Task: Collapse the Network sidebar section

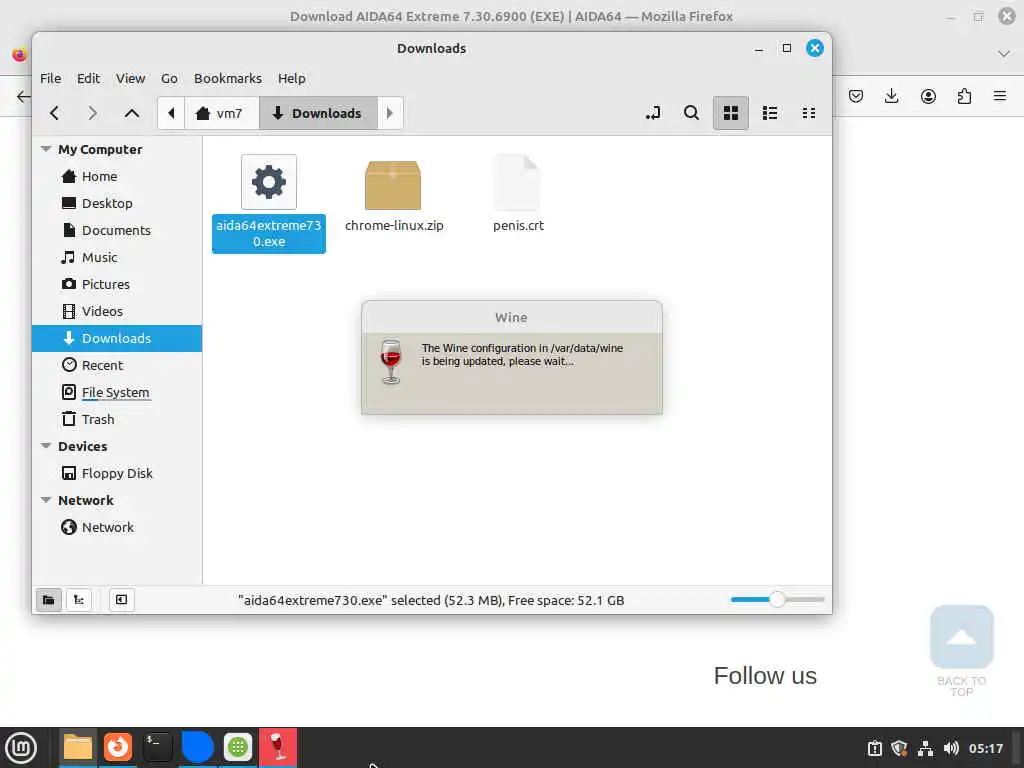Action: pos(46,500)
